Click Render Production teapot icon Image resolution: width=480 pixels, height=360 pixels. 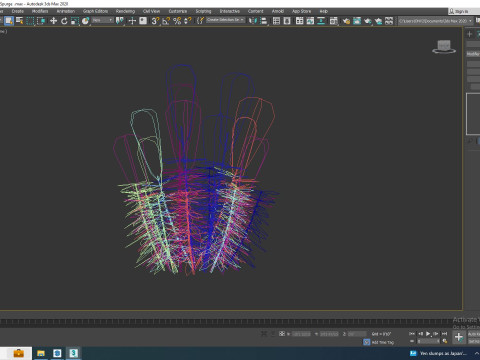(x=367, y=21)
